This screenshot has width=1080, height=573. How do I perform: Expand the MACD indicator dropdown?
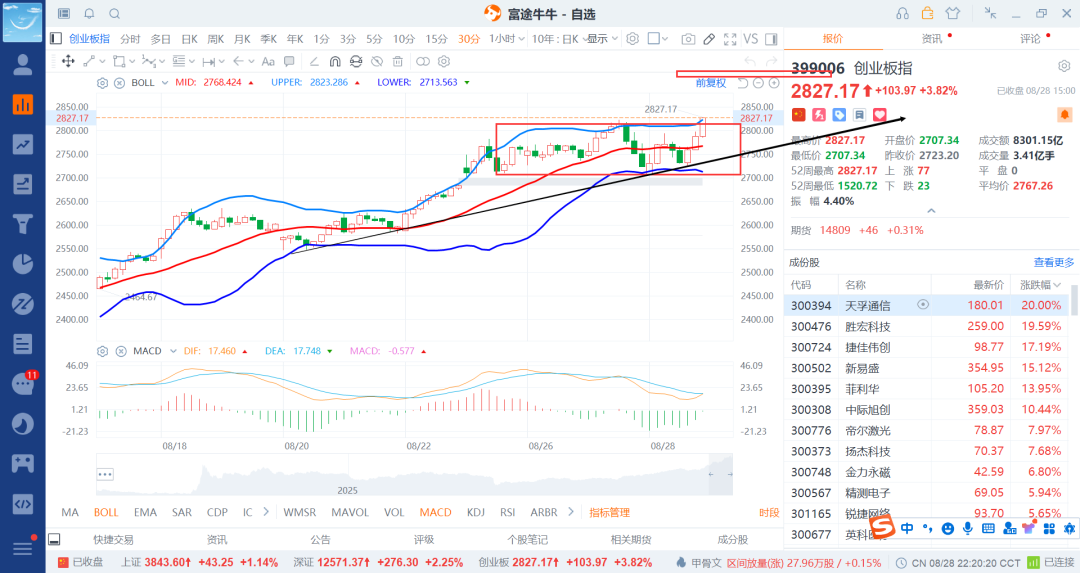point(173,351)
